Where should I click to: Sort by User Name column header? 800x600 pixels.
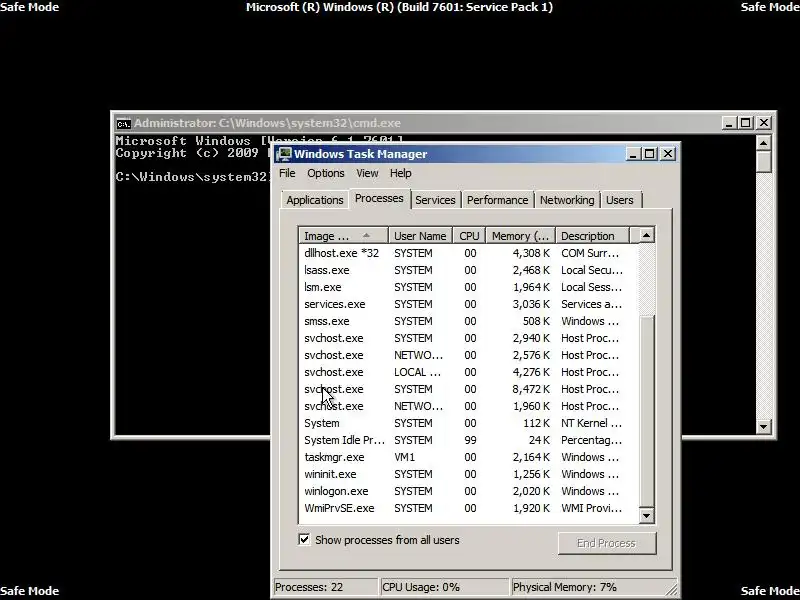(x=420, y=236)
